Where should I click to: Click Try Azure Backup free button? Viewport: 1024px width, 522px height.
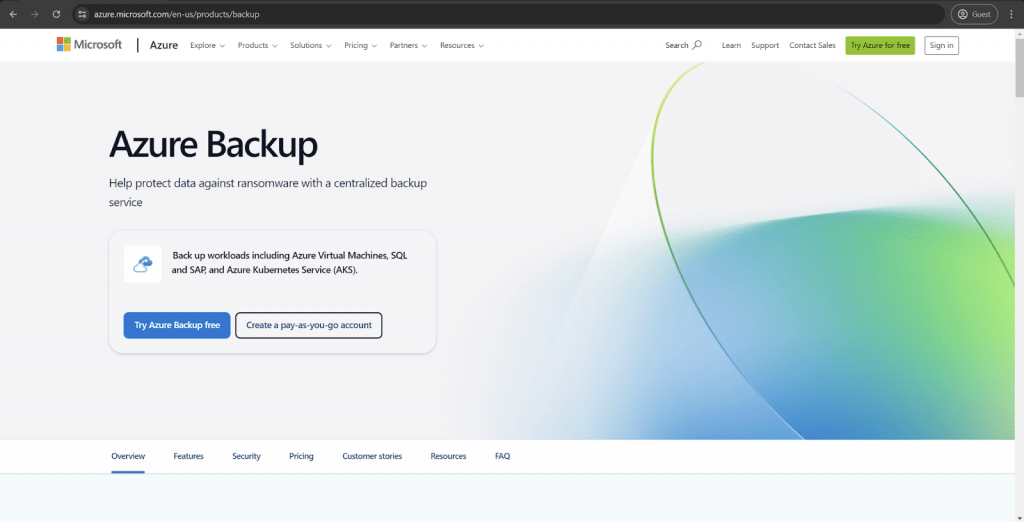pyautogui.click(x=177, y=325)
